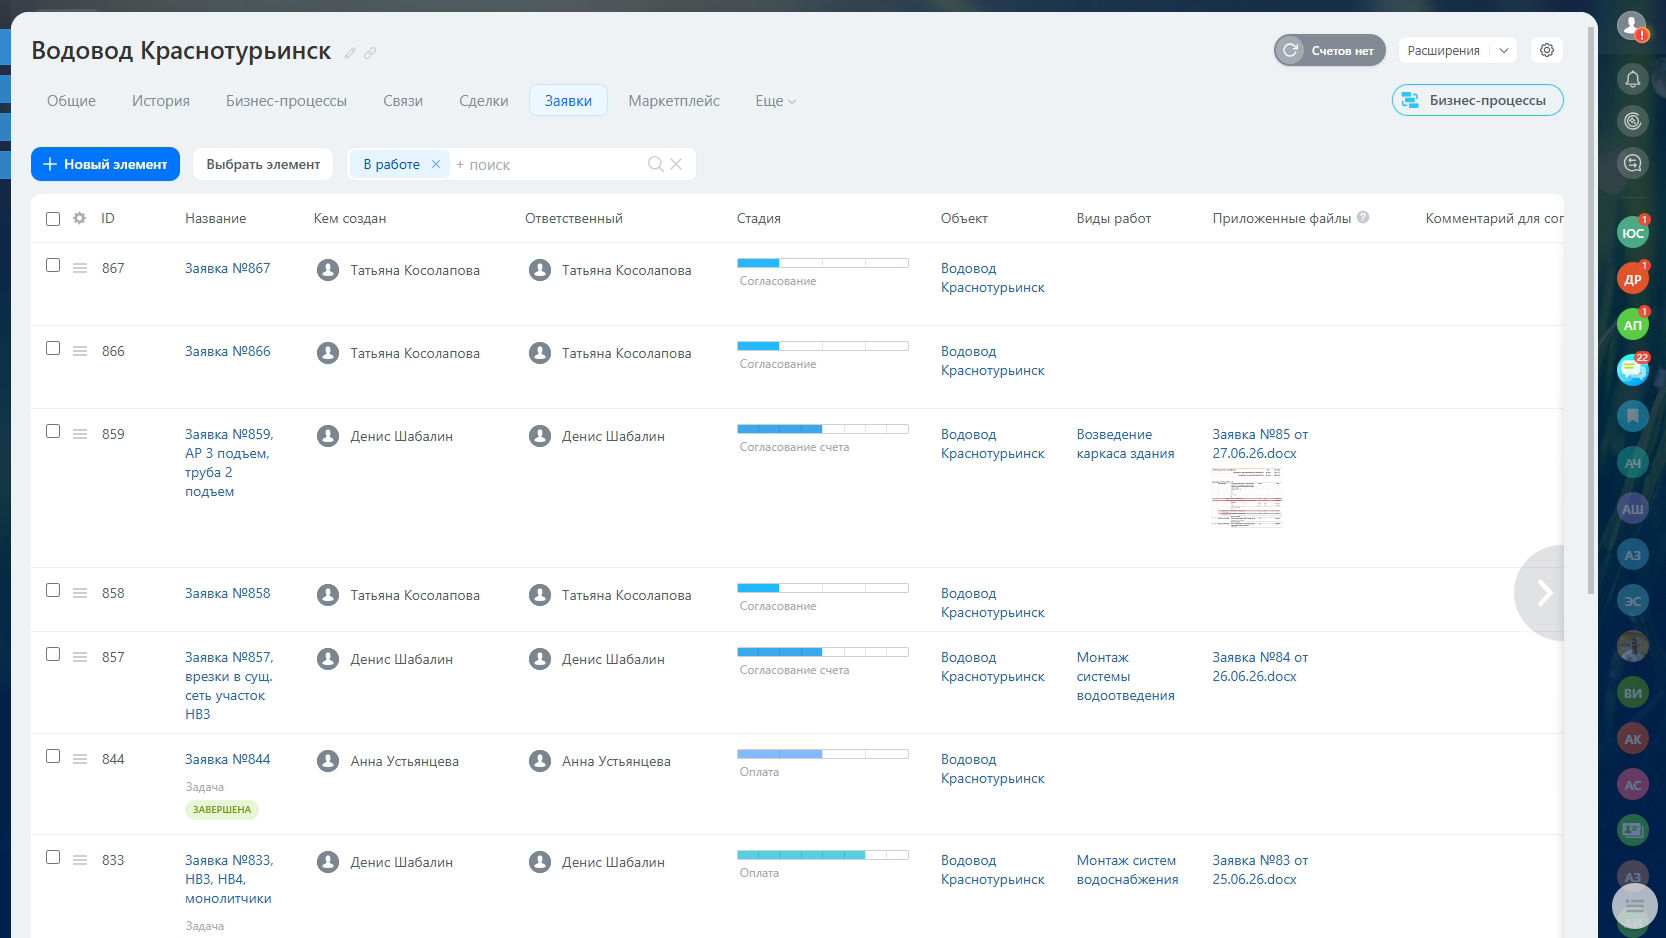Click search magnifier icon in filter field
This screenshot has width=1666, height=938.
click(x=656, y=164)
